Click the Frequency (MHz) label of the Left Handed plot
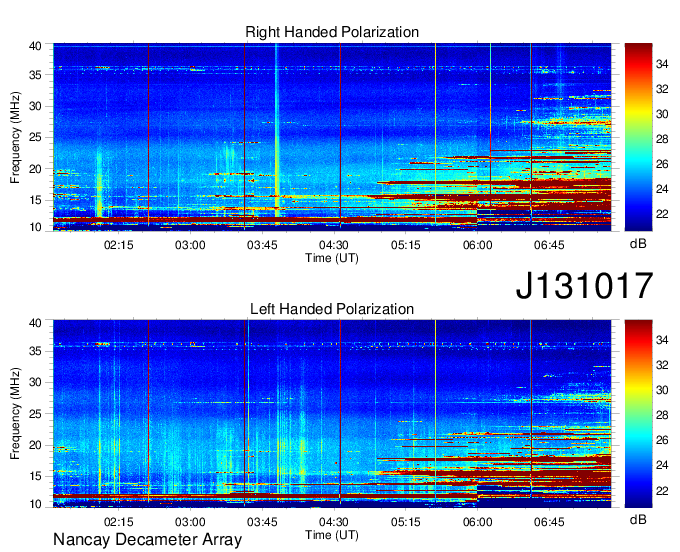The width and height of the screenshot is (680, 552). click(15, 414)
